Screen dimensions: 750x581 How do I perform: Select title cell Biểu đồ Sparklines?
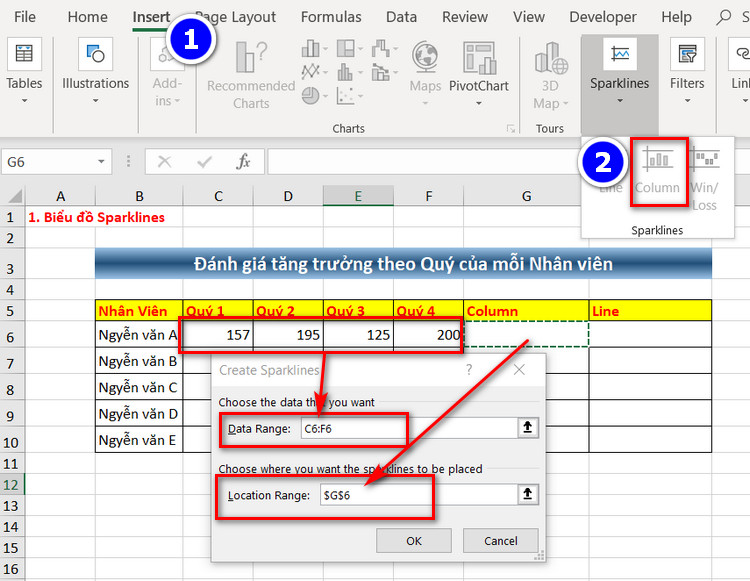[x=96, y=217]
